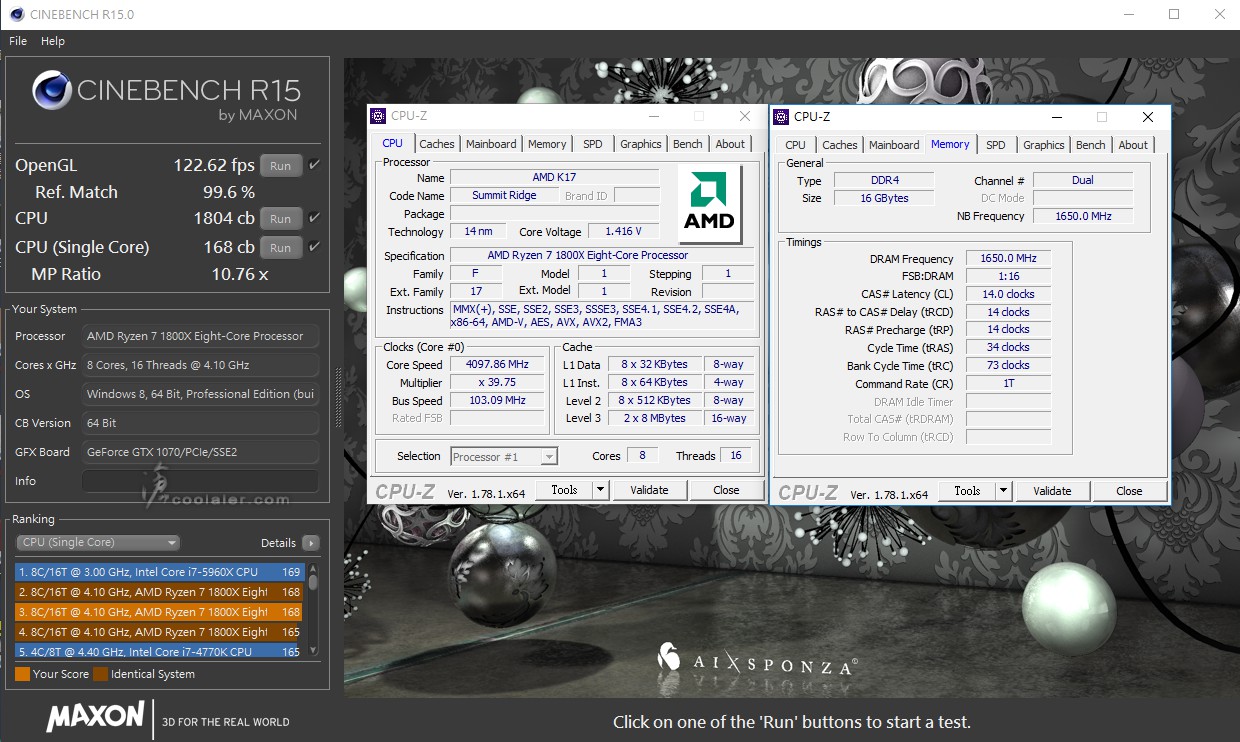The image size is (1240, 742).
Task: Click the Name field showing AMD K17
Action: coord(555,177)
